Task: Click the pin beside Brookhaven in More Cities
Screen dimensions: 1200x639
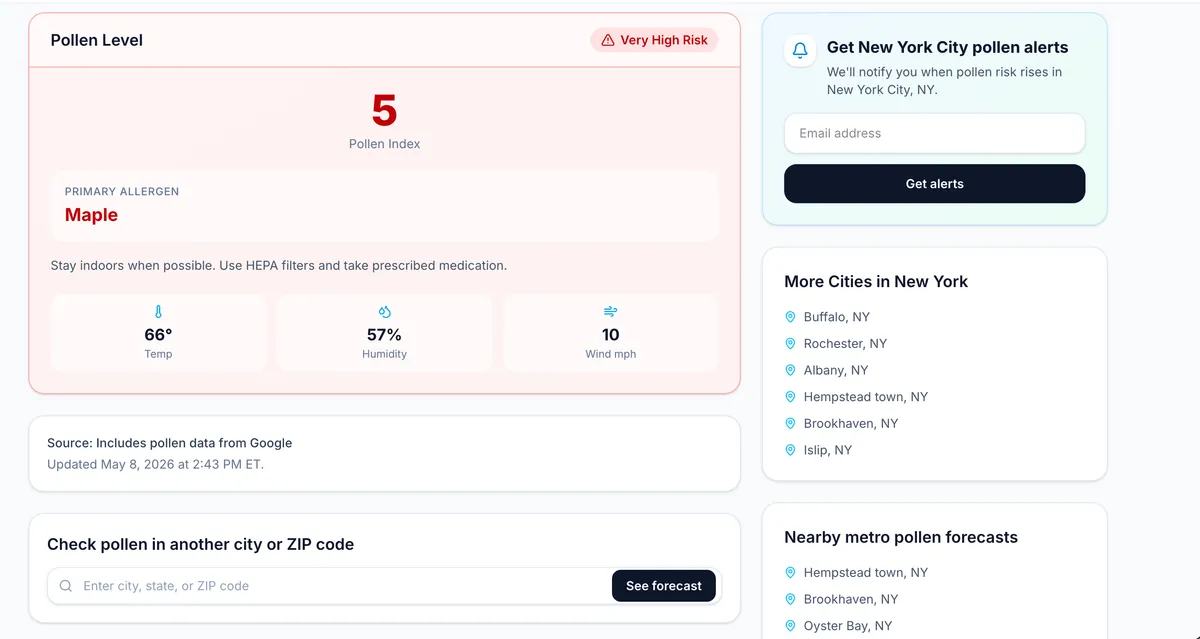Action: 790,423
